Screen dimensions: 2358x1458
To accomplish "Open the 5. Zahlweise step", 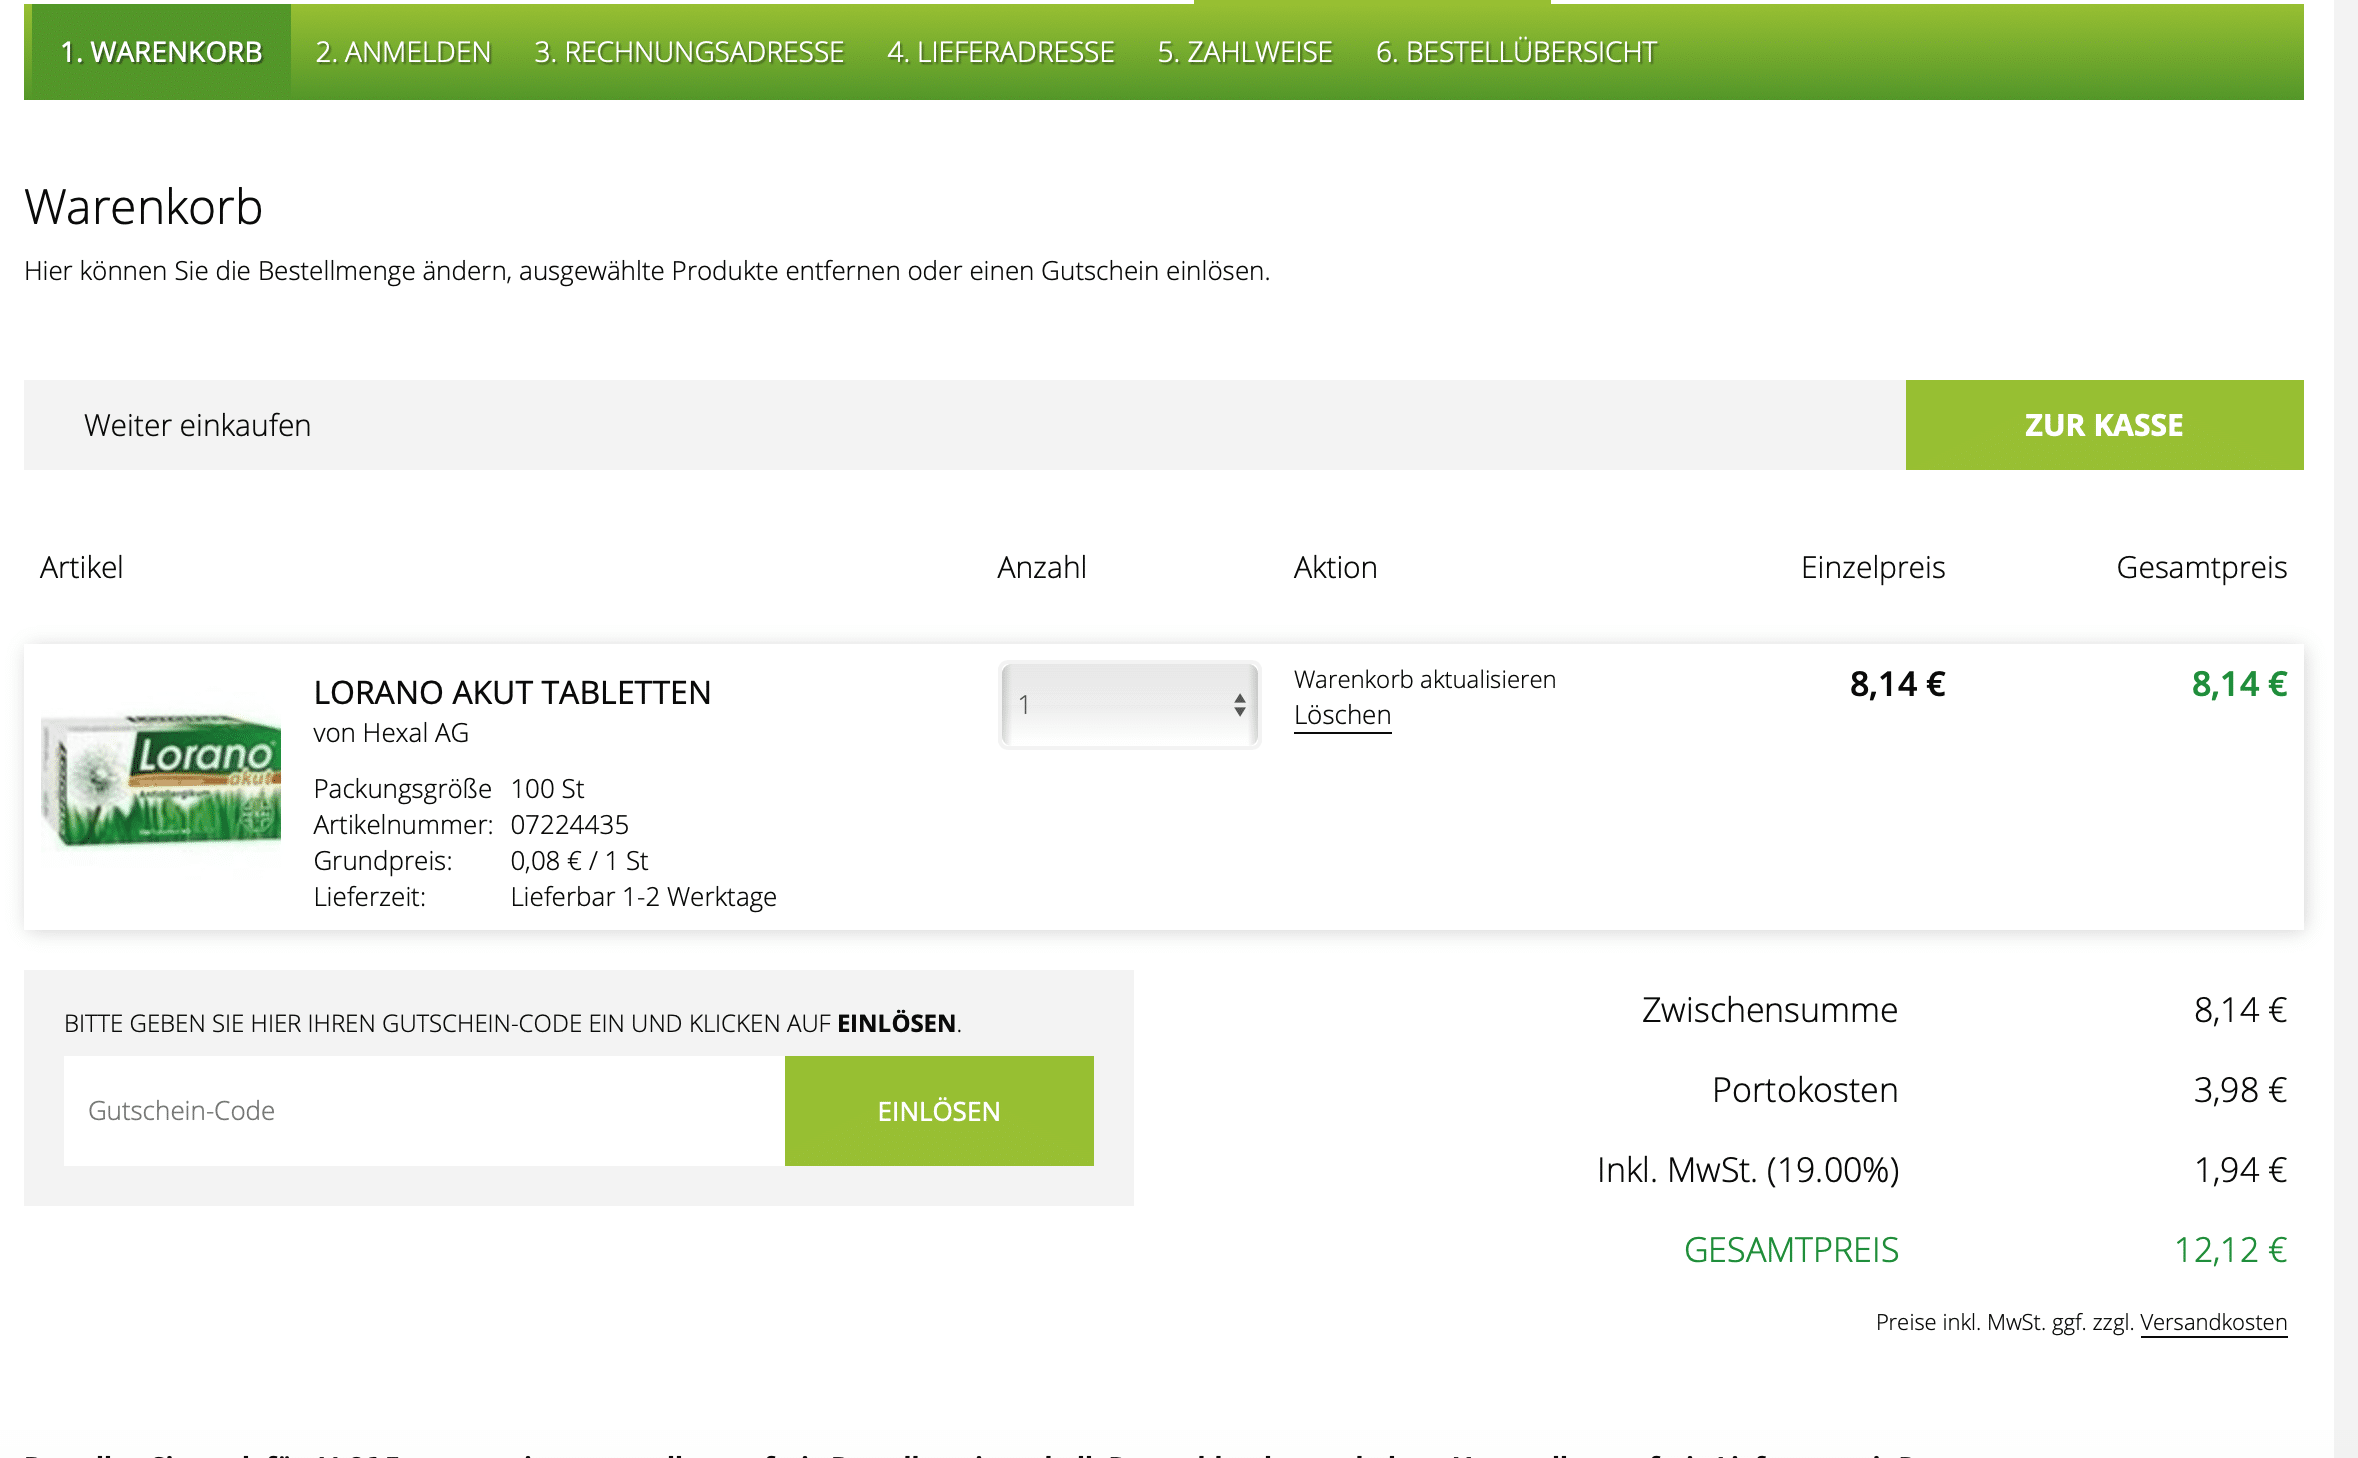I will pyautogui.click(x=1245, y=52).
